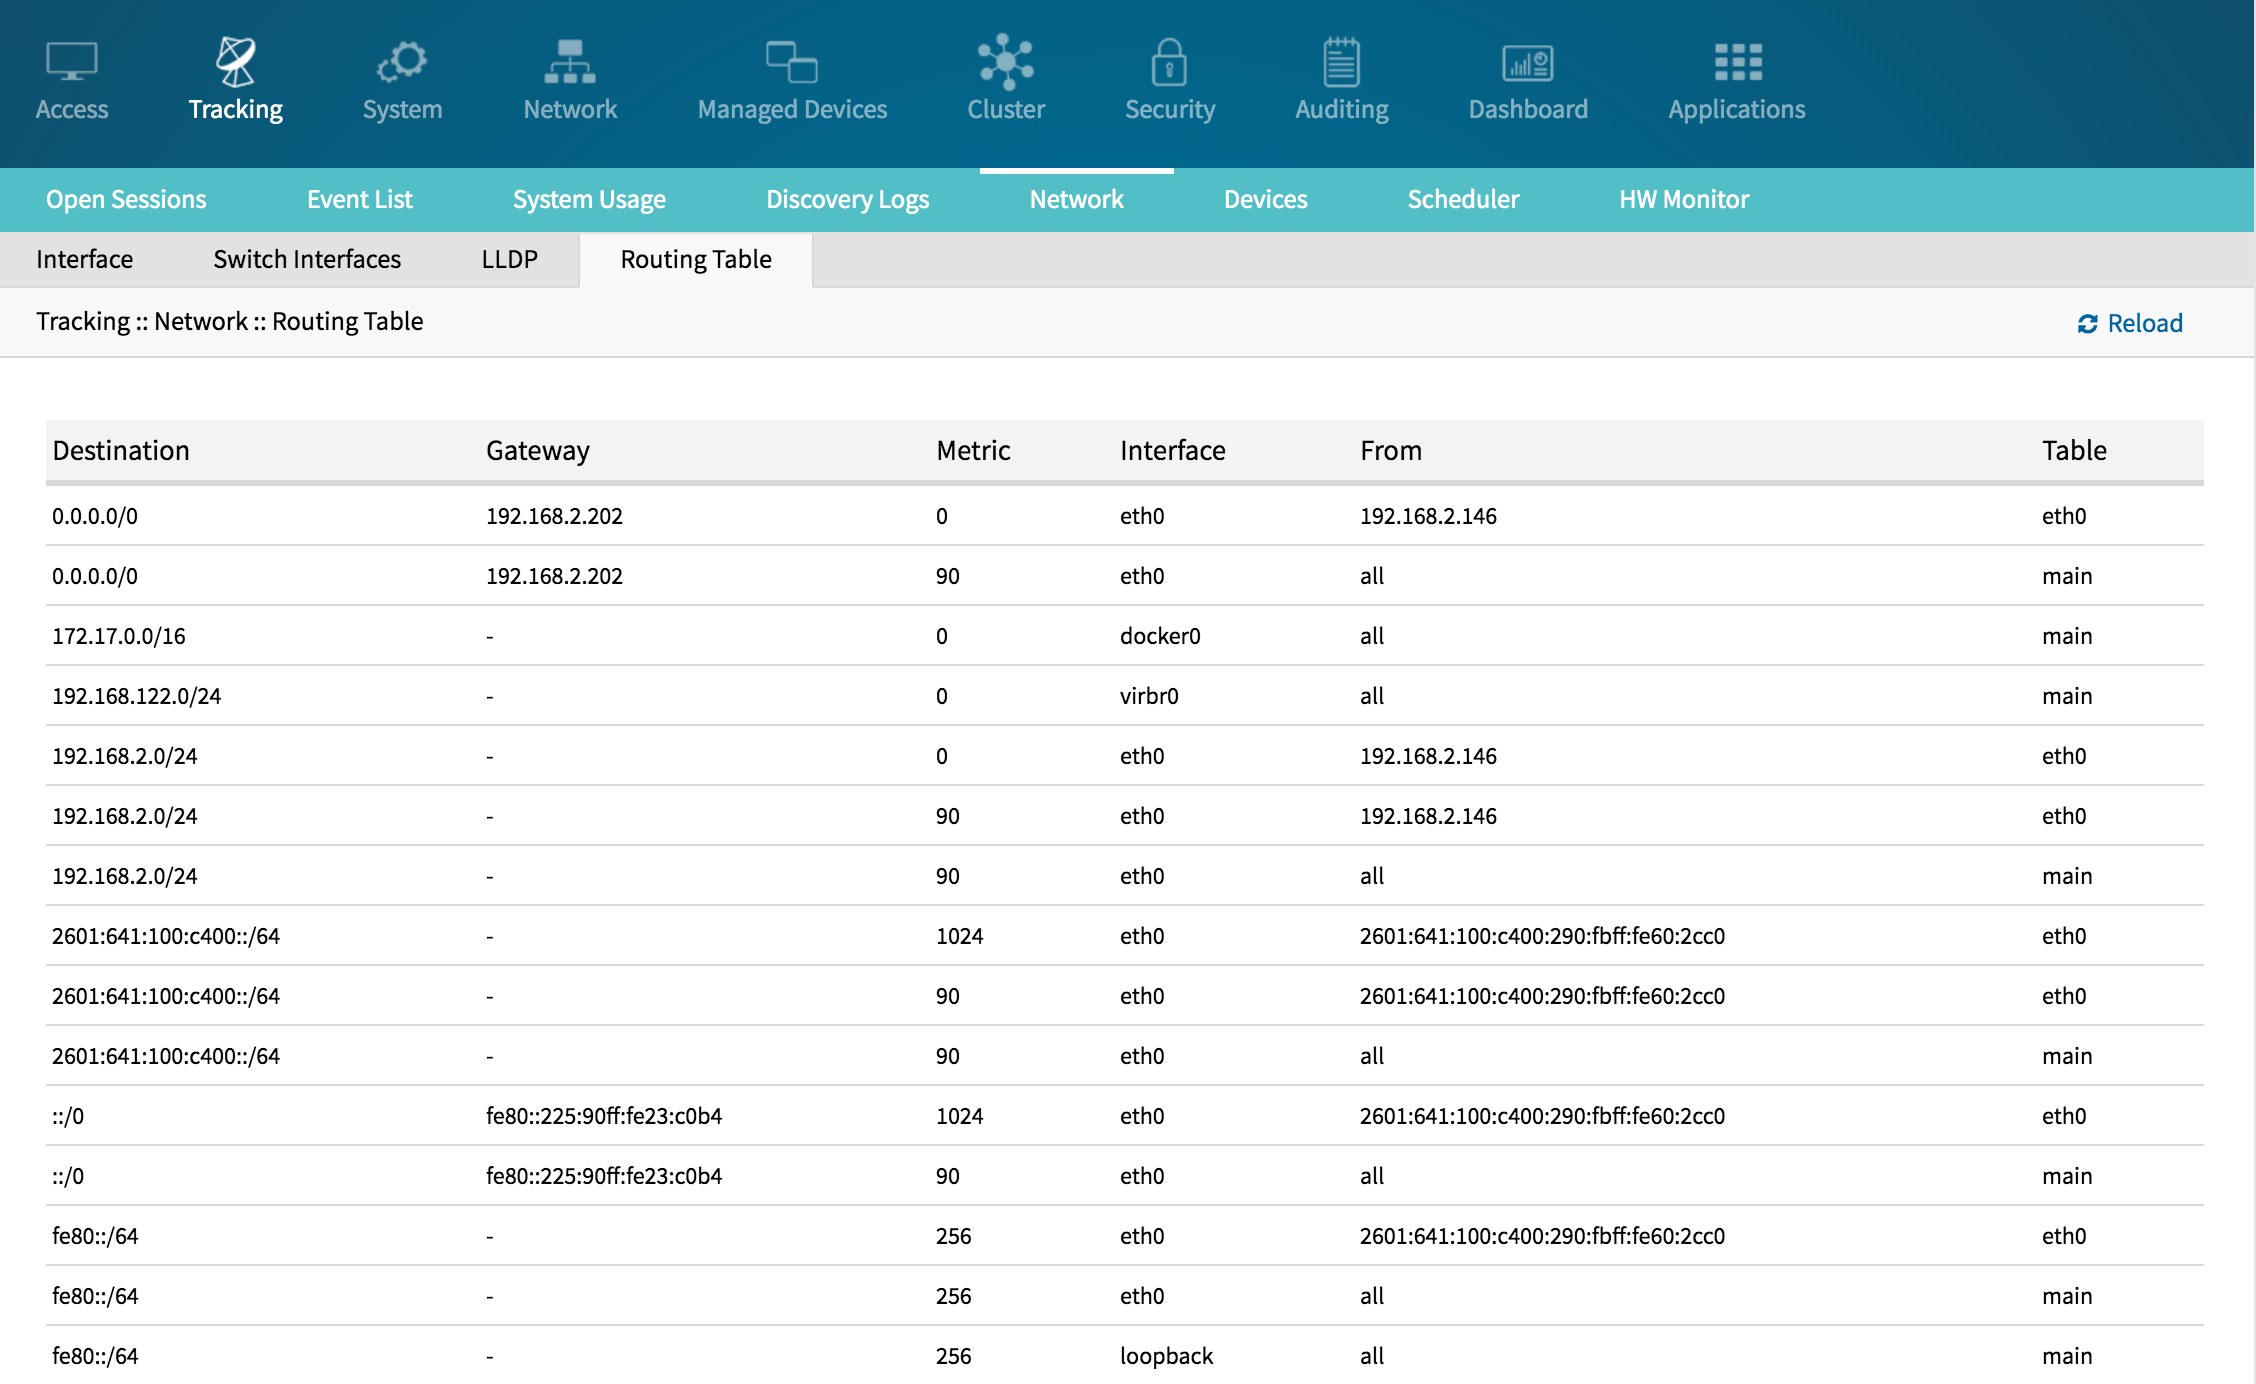Click the virbr0 interface cell
2256x1384 pixels.
(1149, 696)
